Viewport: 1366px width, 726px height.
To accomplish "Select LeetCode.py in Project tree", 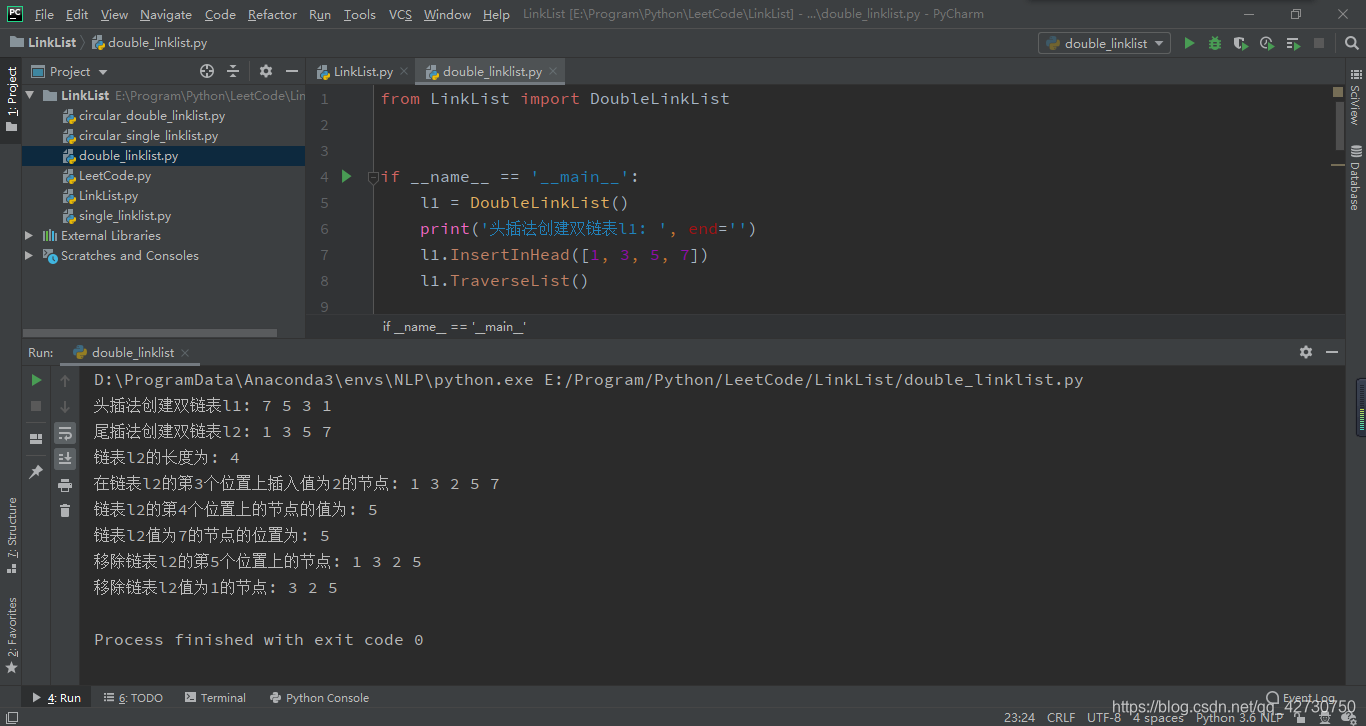I will [x=106, y=175].
